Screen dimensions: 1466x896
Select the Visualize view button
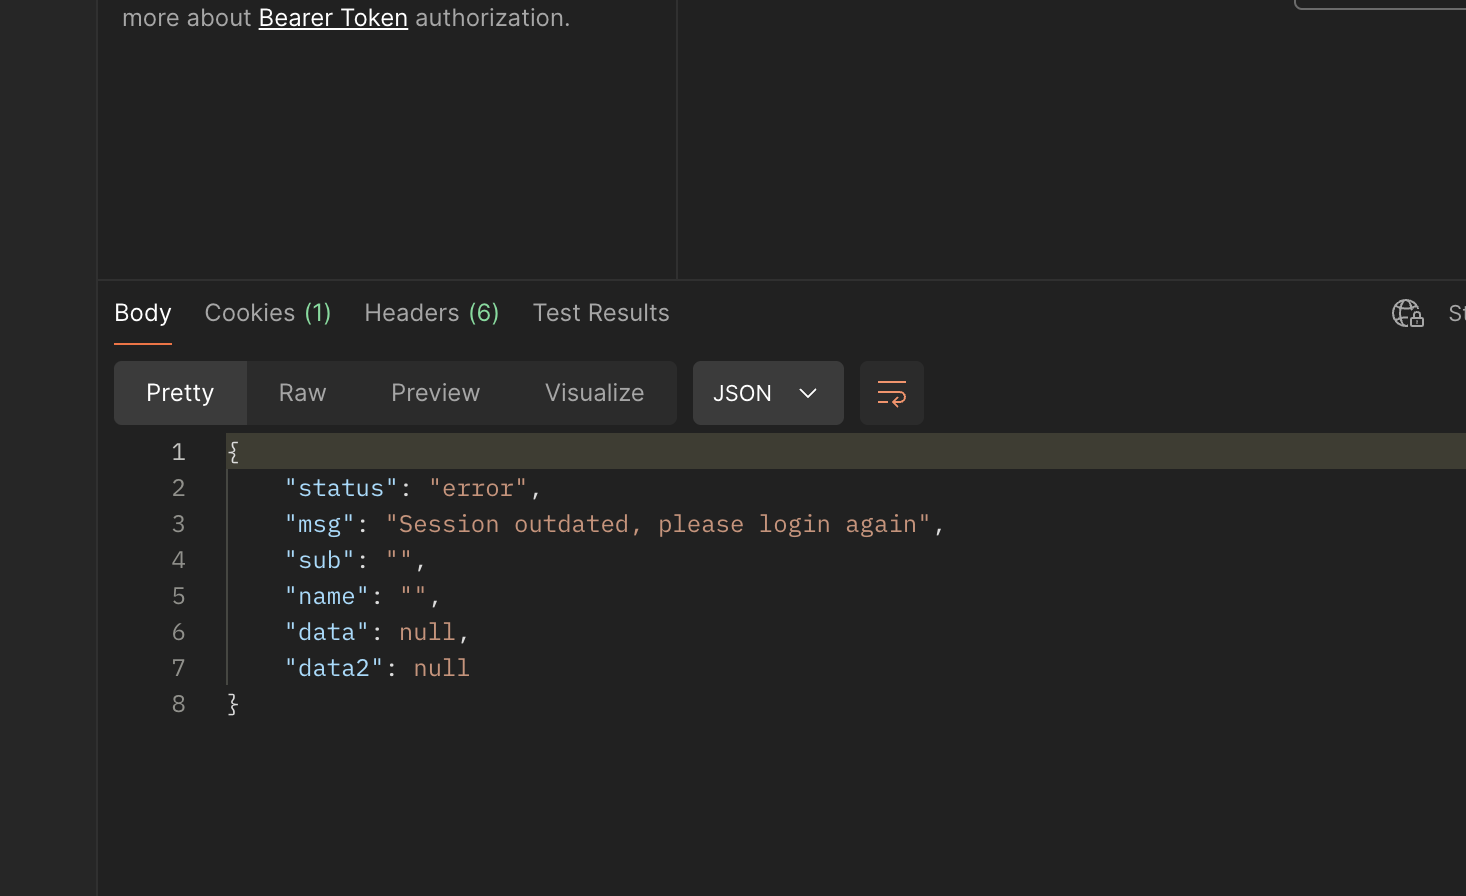(594, 393)
